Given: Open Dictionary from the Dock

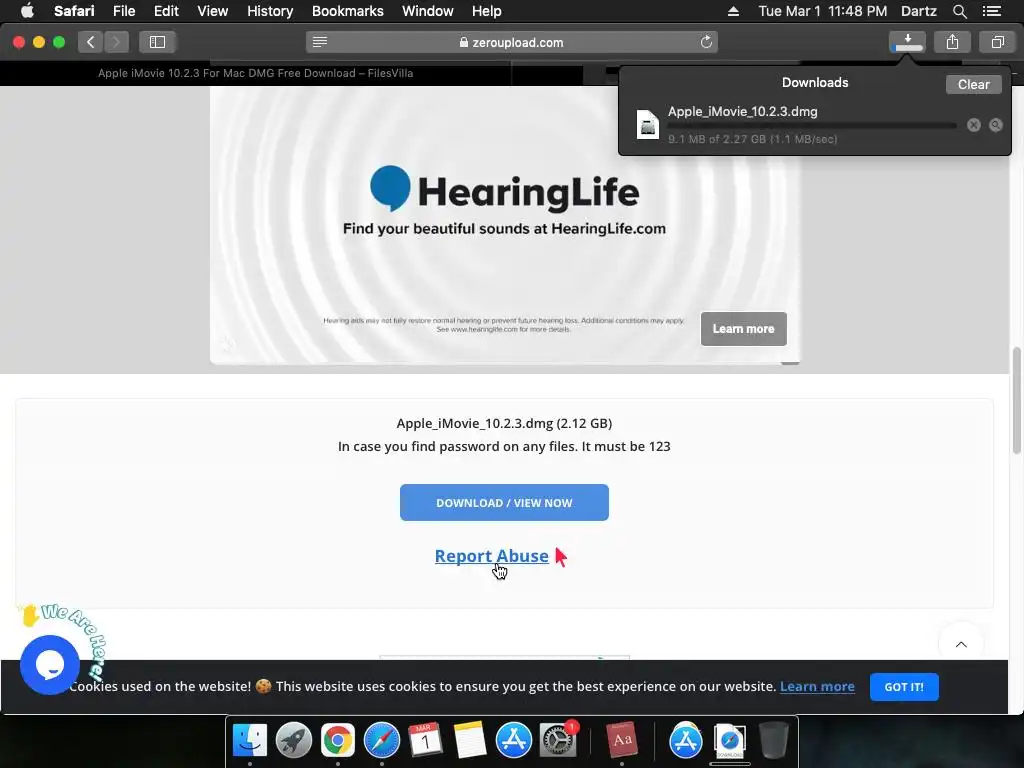Looking at the screenshot, I should 622,741.
